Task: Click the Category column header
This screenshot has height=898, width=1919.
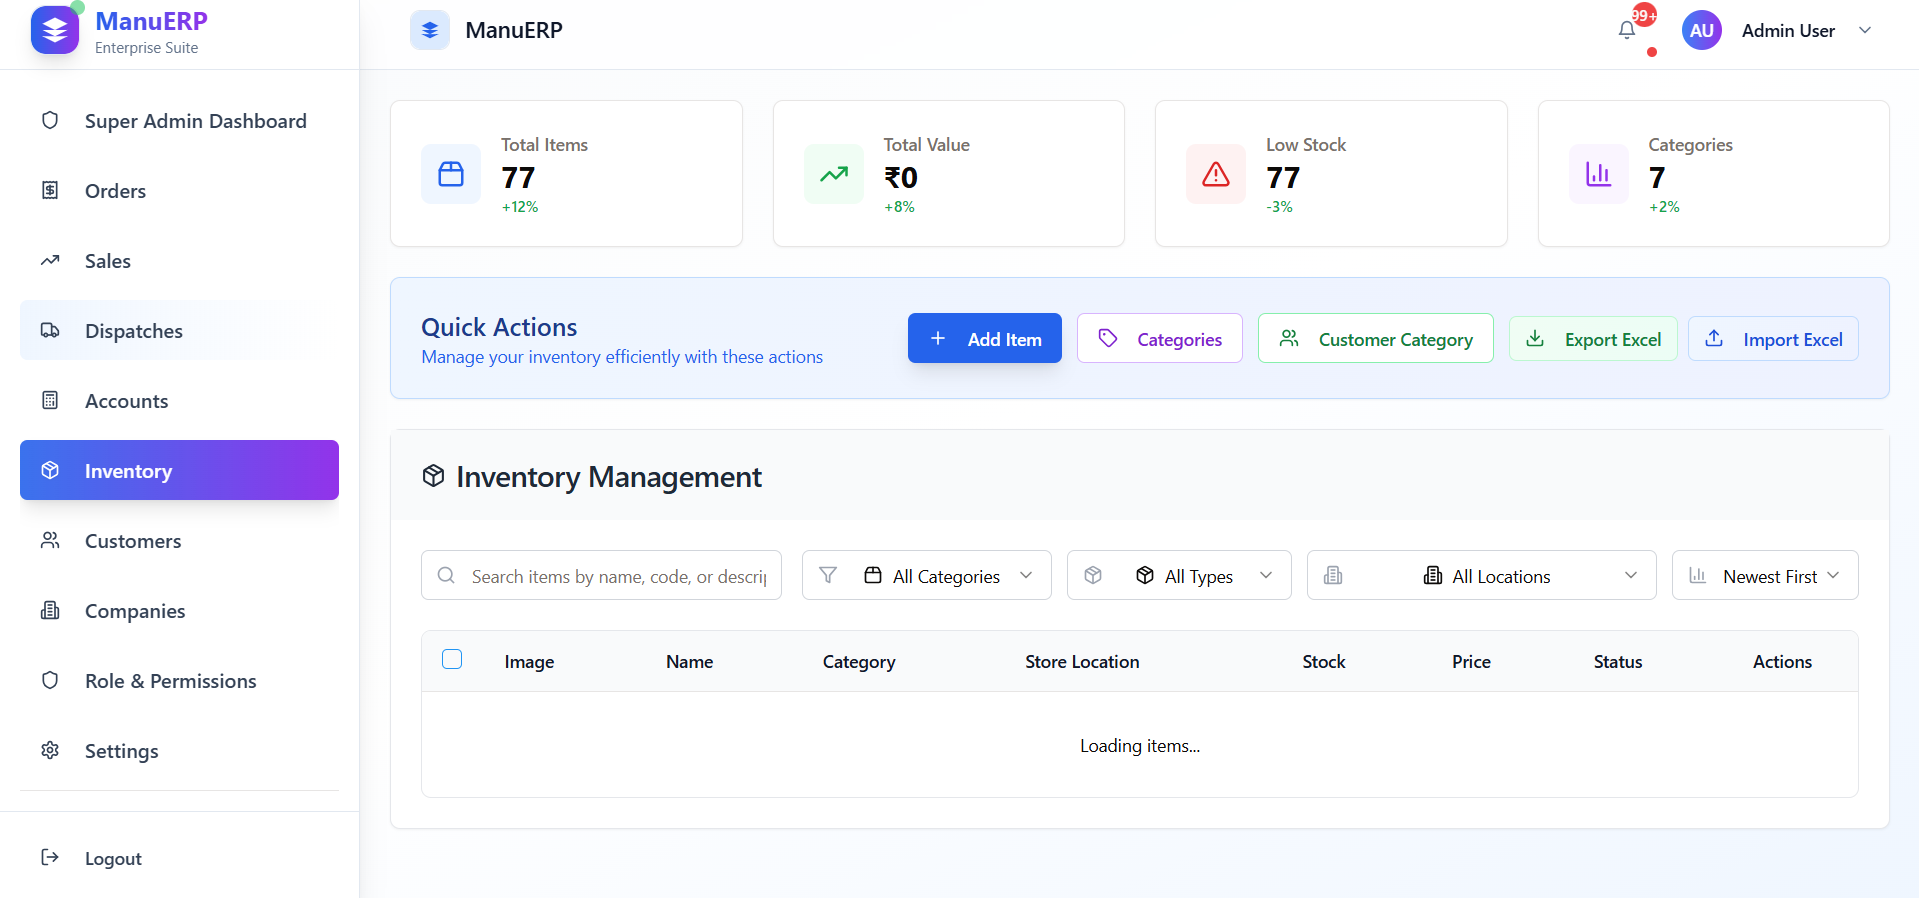Action: [x=859, y=661]
